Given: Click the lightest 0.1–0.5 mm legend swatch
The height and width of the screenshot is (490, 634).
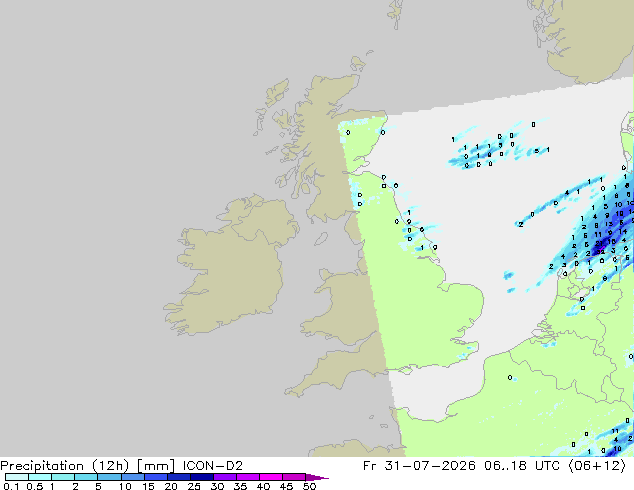Looking at the screenshot, I should click(17, 477).
